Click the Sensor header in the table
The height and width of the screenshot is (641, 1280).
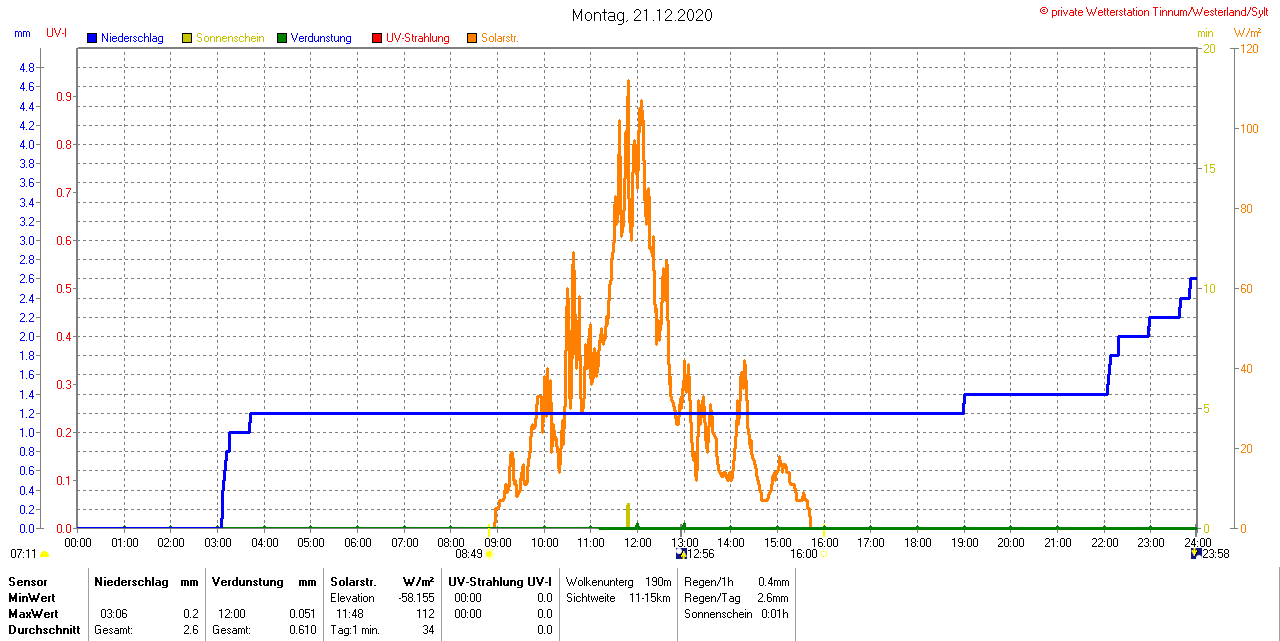pyautogui.click(x=27, y=581)
